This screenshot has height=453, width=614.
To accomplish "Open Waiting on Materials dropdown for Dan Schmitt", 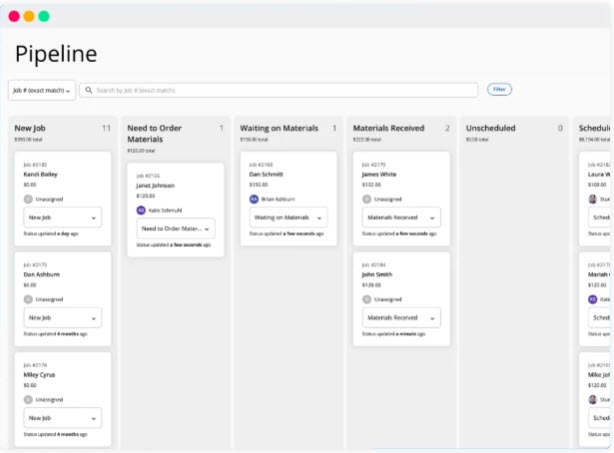I will [x=289, y=217].
